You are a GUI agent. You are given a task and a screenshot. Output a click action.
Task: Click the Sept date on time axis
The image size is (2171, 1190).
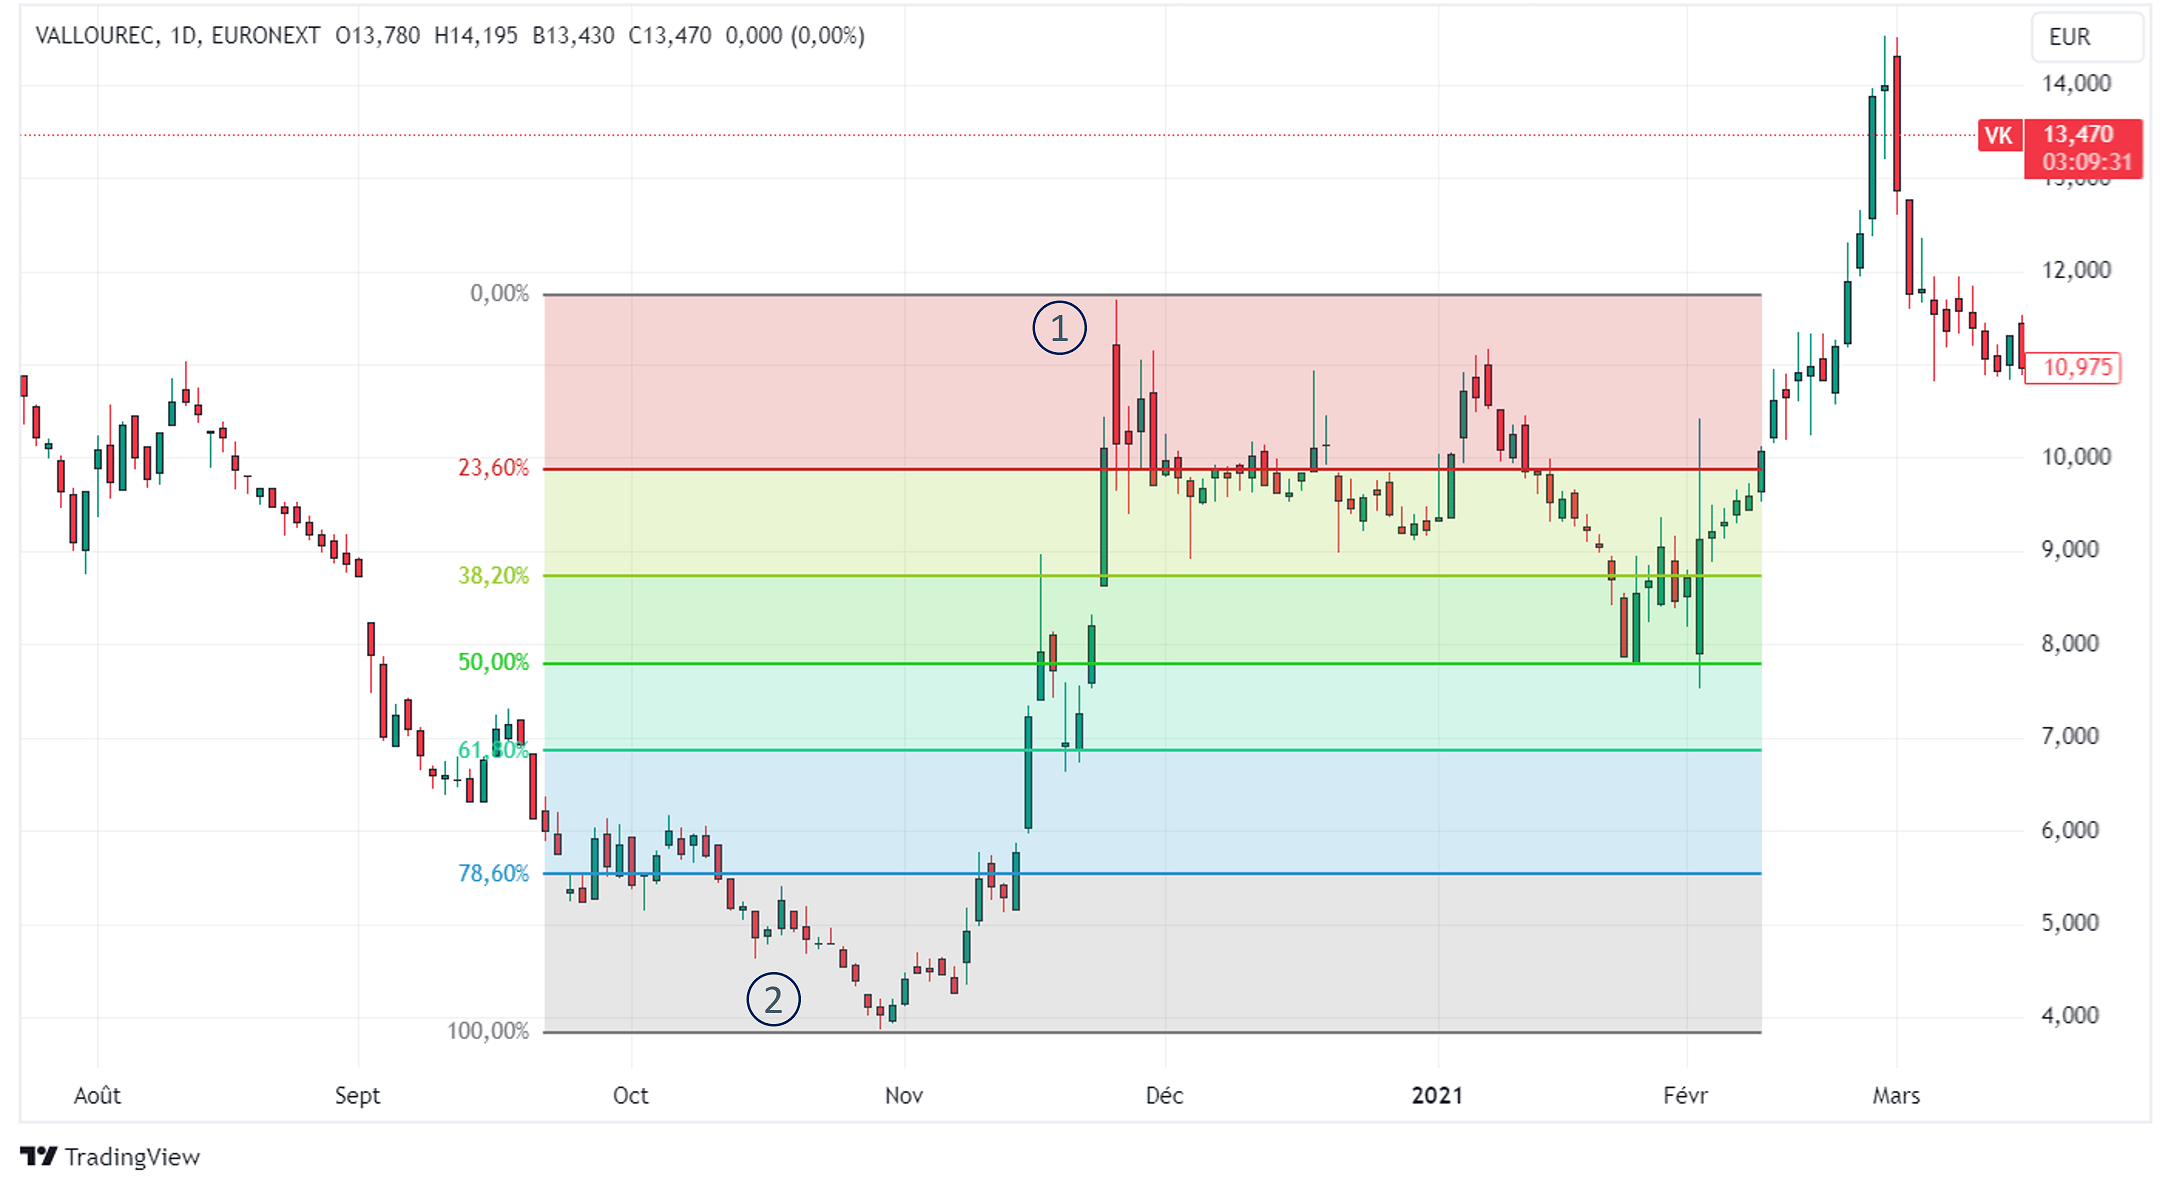357,1095
